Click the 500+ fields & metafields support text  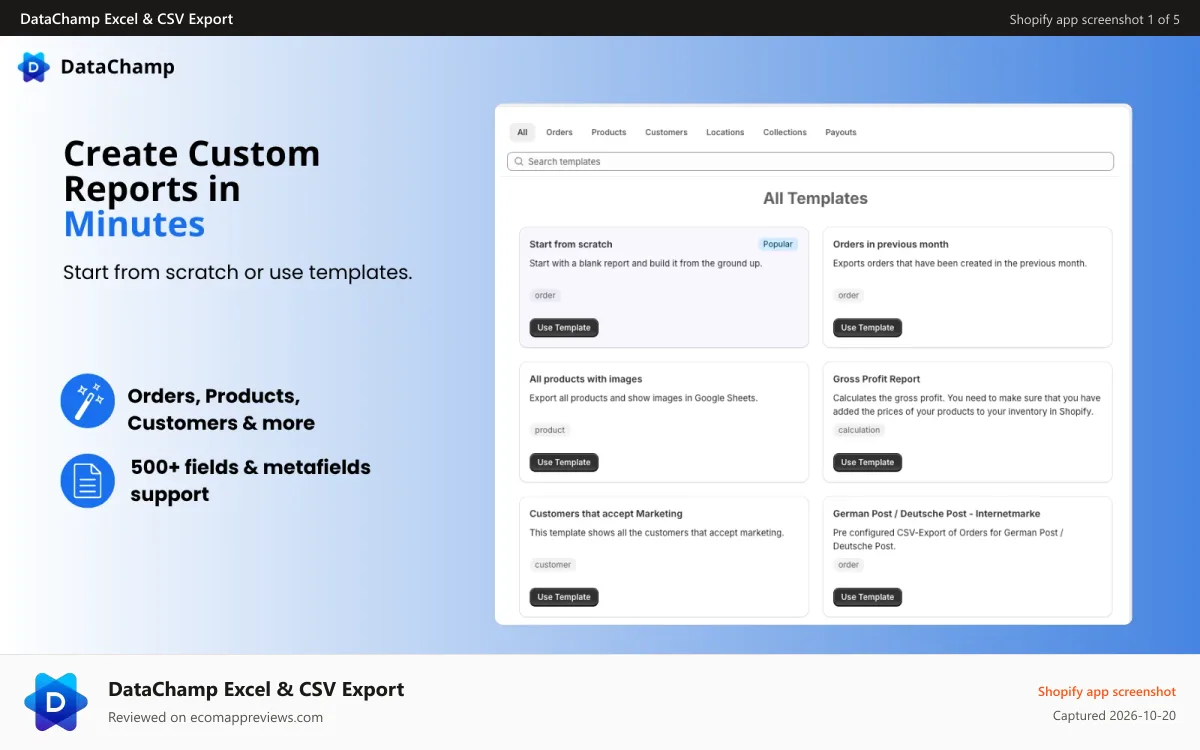(x=251, y=480)
